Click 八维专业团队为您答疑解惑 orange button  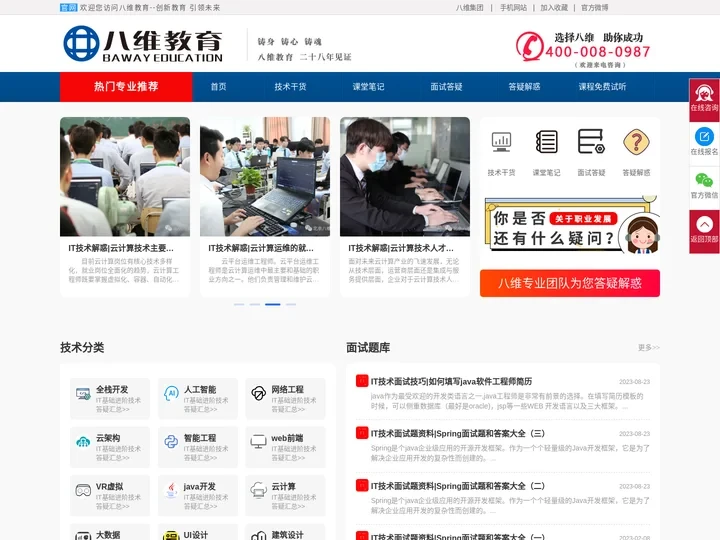[570, 283]
